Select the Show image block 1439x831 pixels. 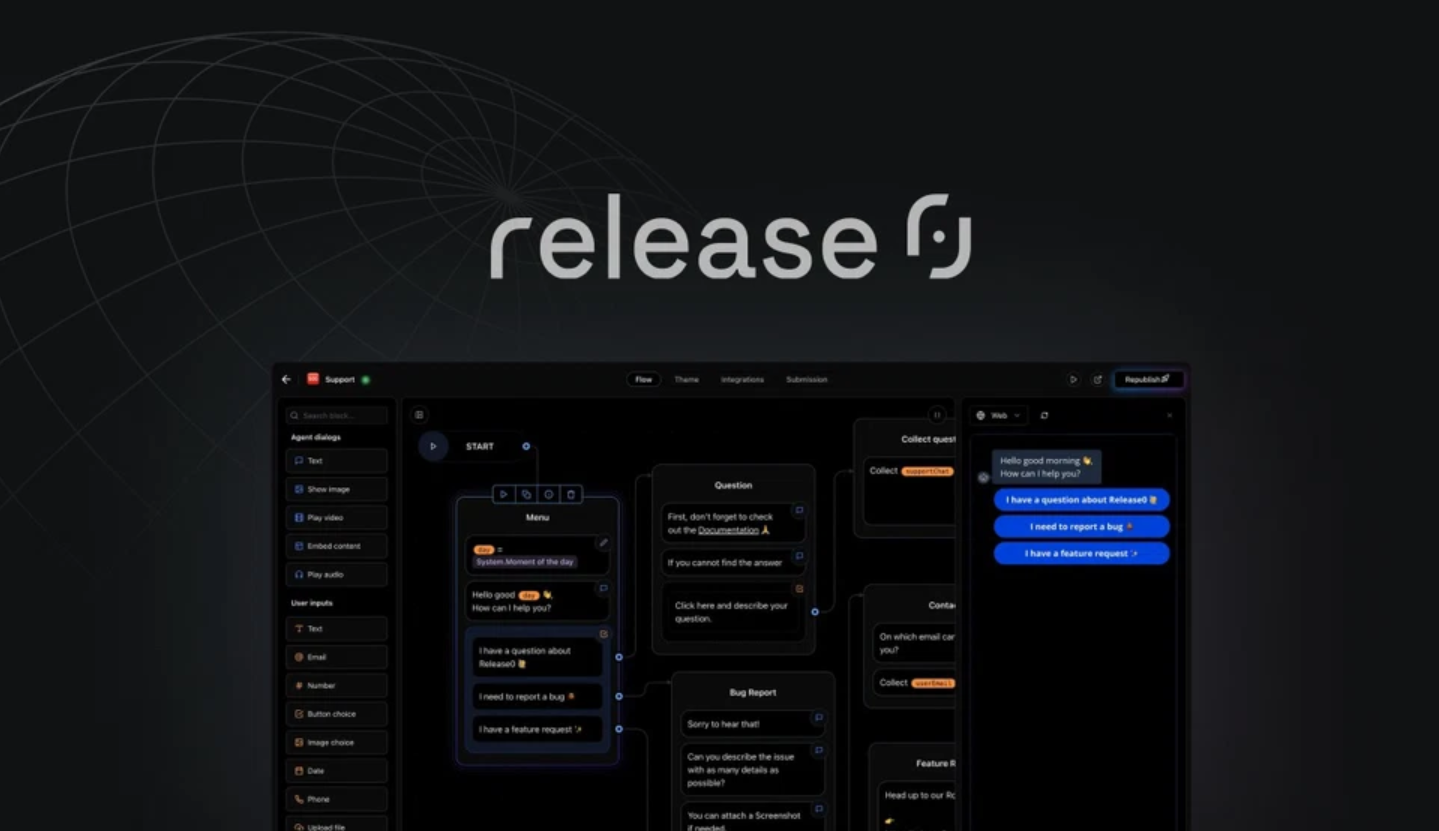point(337,489)
